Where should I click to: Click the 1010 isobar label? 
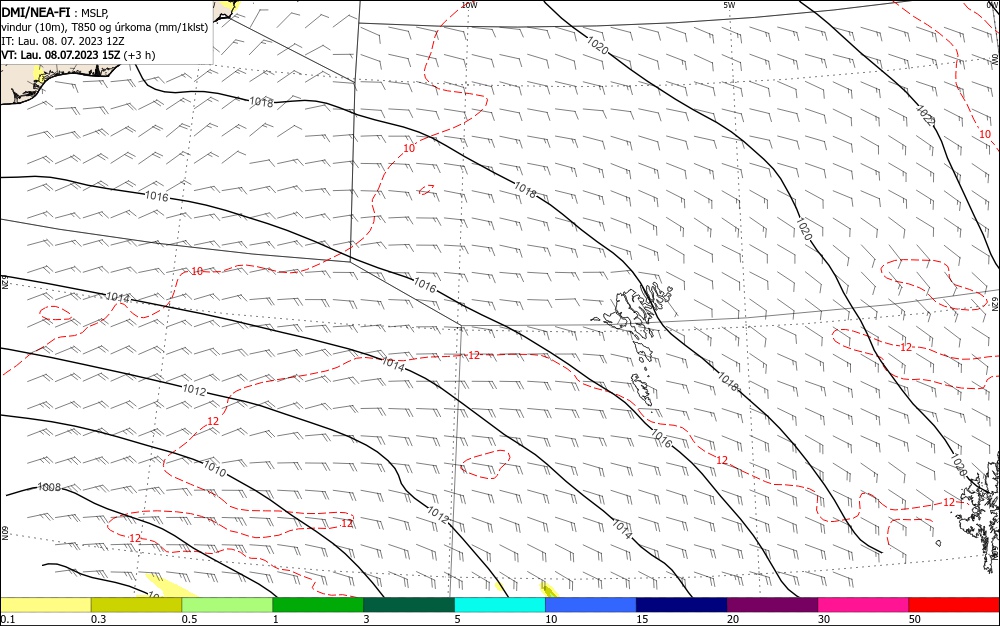[x=215, y=469]
